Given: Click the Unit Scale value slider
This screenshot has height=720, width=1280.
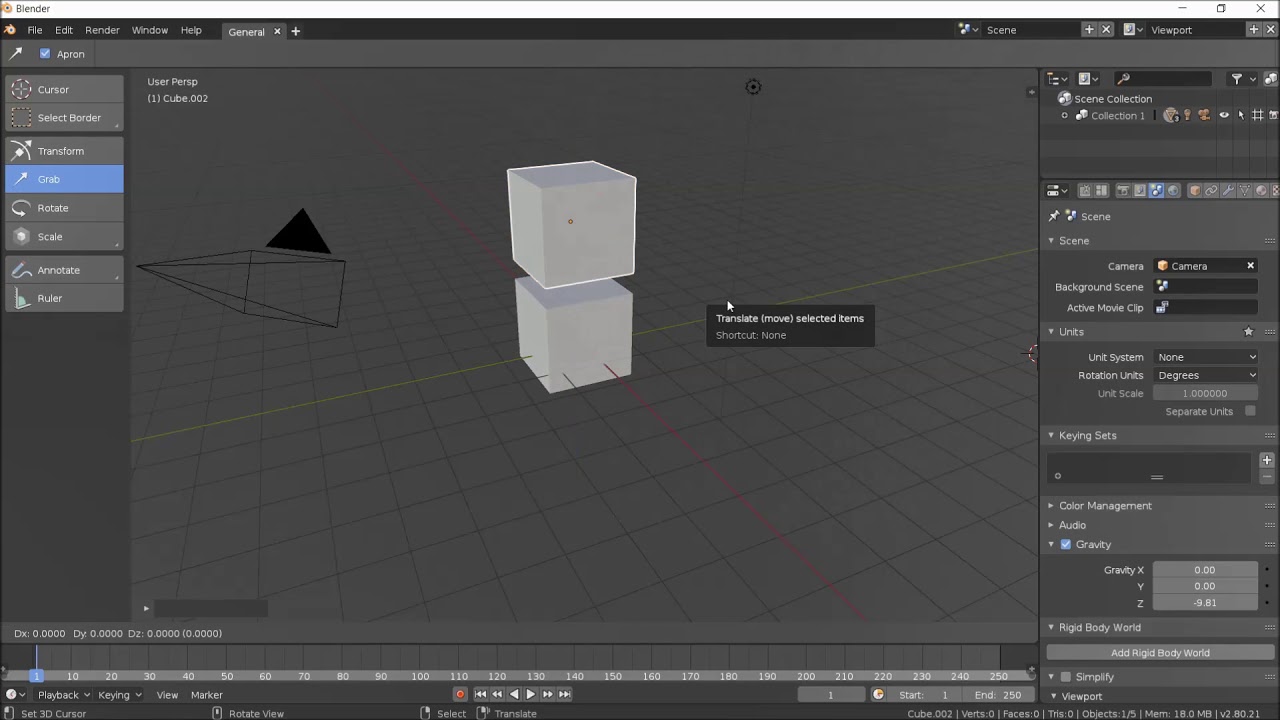Looking at the screenshot, I should pos(1205,393).
